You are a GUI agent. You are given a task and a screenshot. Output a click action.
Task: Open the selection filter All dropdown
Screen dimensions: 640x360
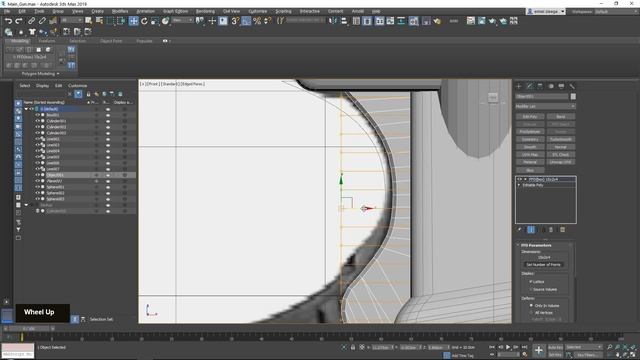point(72,20)
